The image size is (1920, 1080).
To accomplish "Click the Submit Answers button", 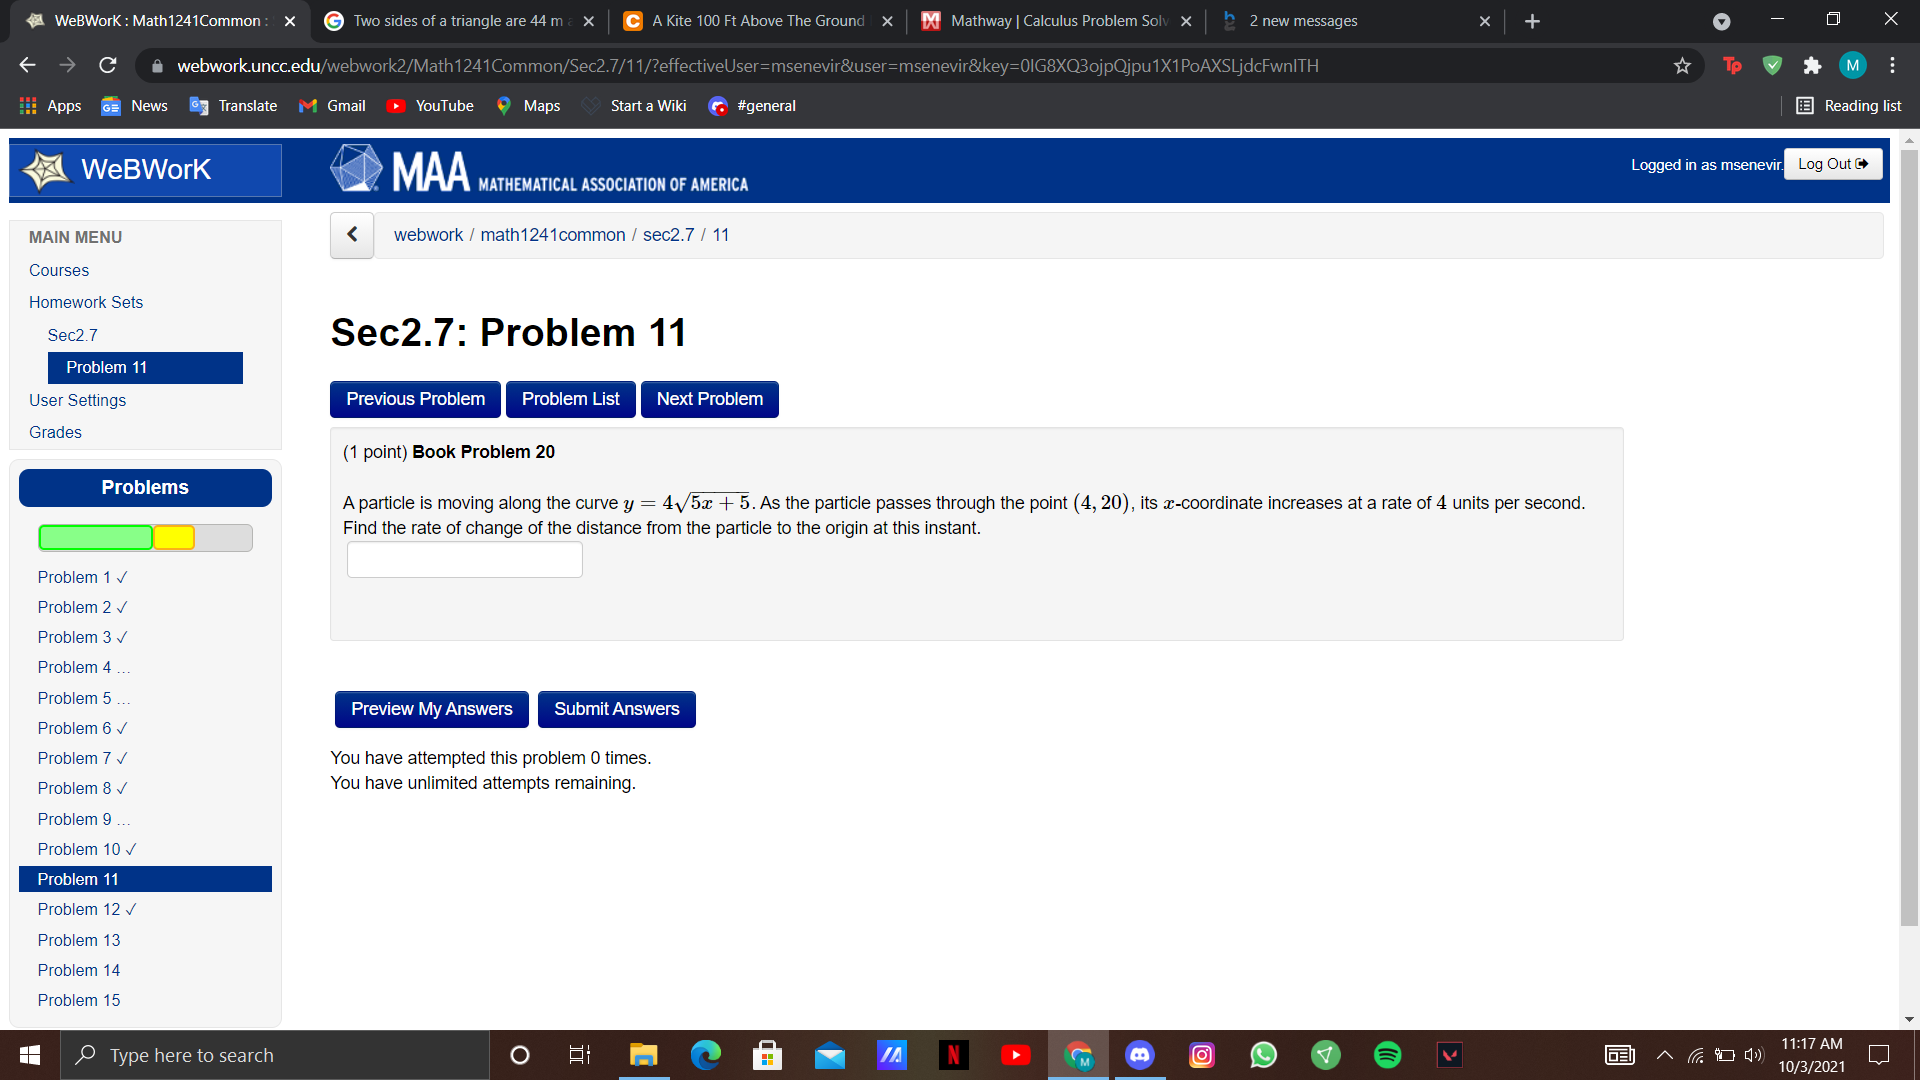I will click(616, 709).
